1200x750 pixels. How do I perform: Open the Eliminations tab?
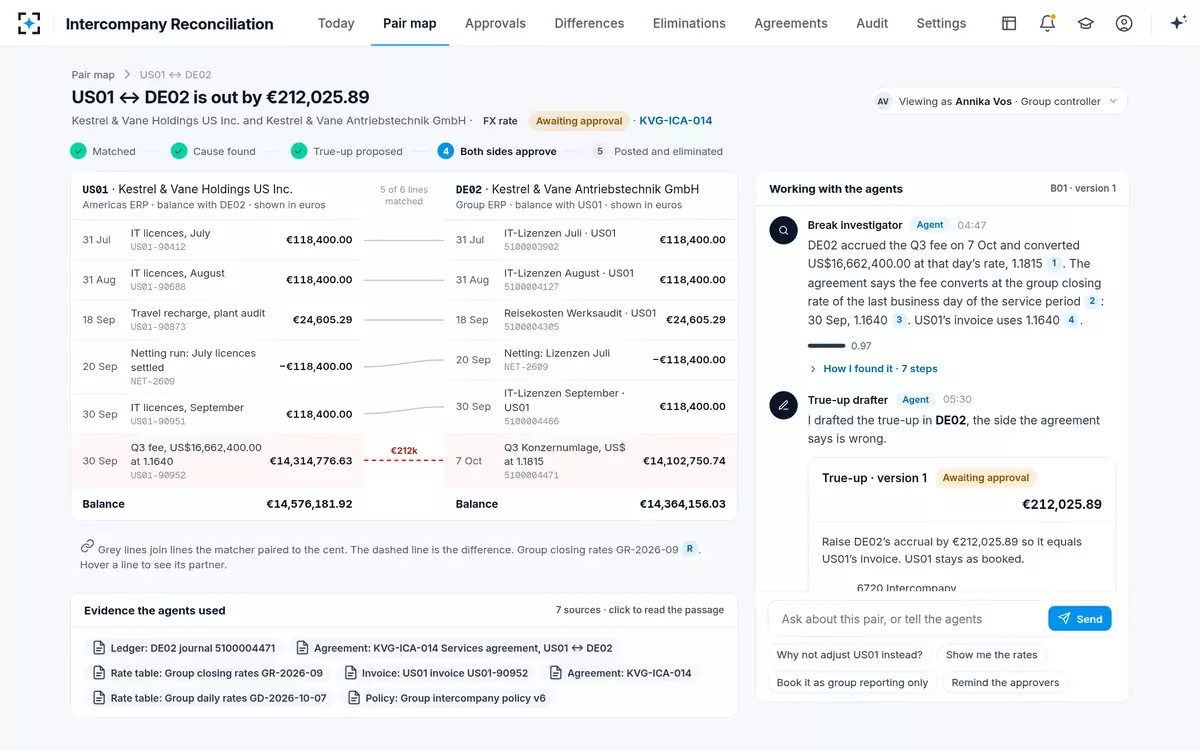689,23
